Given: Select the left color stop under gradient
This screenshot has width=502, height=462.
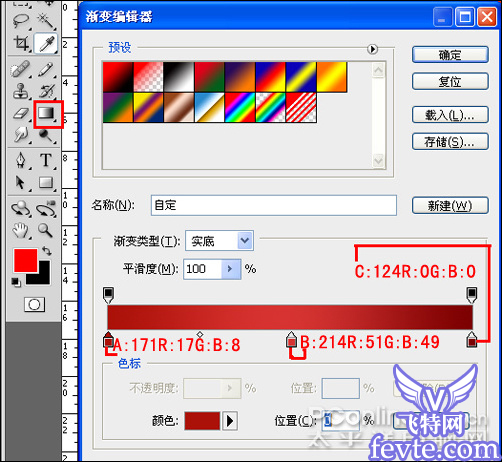Looking at the screenshot, I should [108, 339].
